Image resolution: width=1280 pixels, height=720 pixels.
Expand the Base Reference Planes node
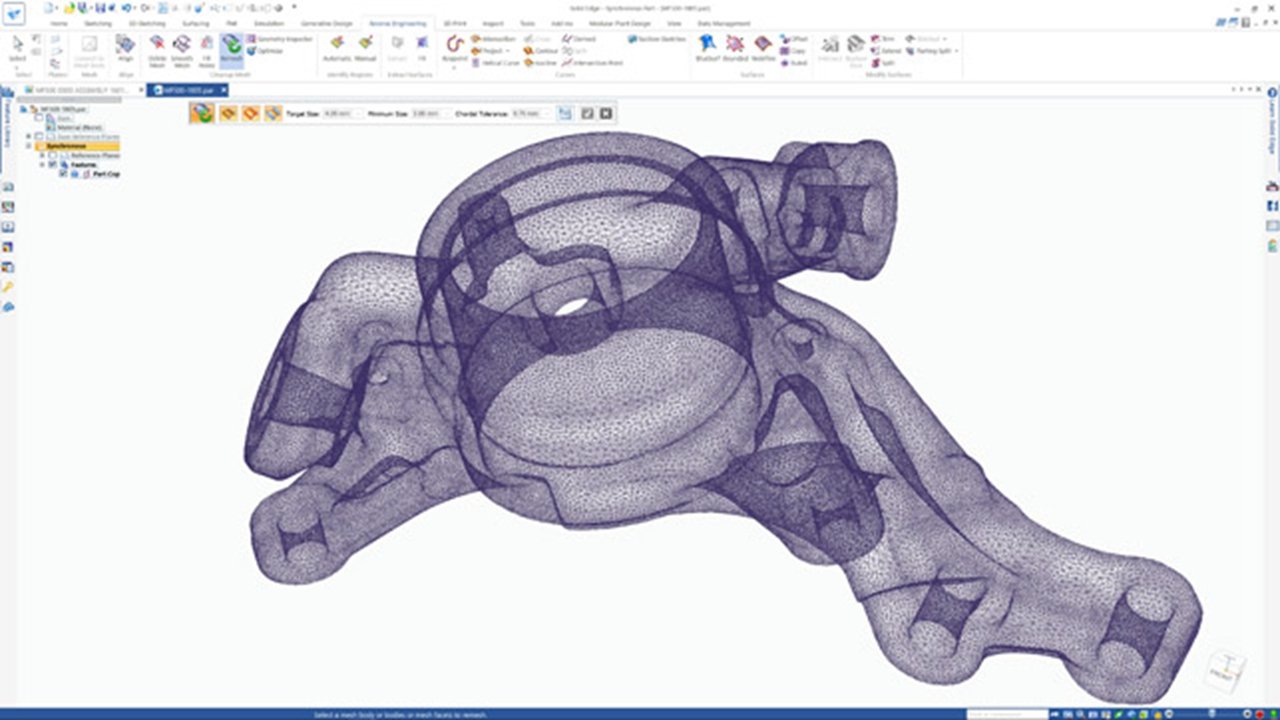(x=29, y=136)
